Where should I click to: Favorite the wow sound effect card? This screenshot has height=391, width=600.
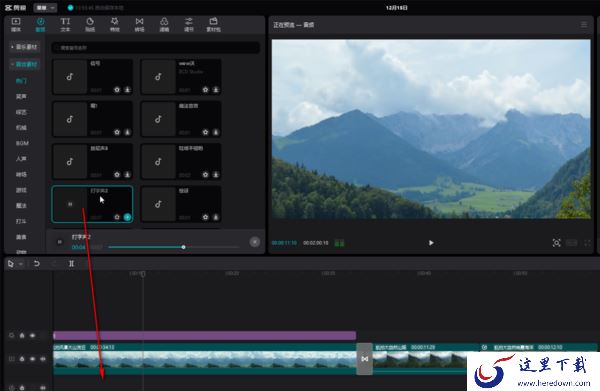(205, 90)
